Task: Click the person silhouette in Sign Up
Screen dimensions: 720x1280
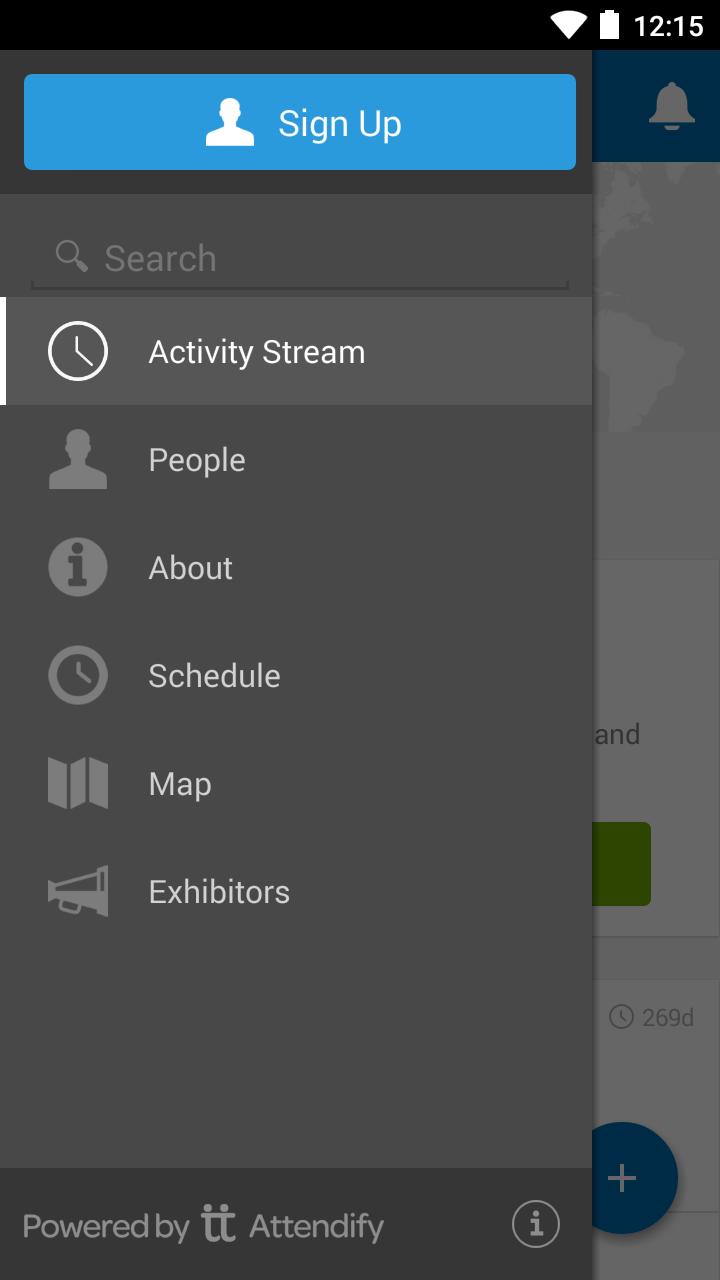Action: [230, 123]
